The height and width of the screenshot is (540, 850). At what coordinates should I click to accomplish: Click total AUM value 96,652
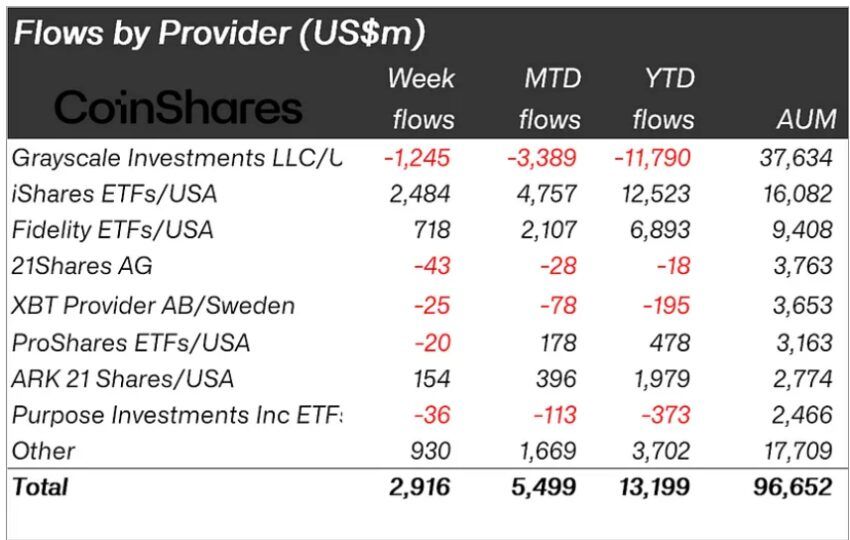point(793,487)
